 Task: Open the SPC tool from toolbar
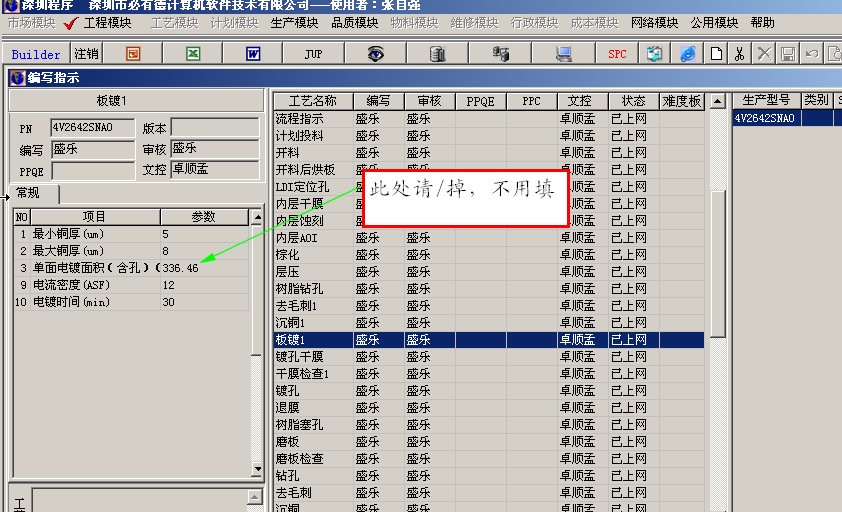[617, 54]
